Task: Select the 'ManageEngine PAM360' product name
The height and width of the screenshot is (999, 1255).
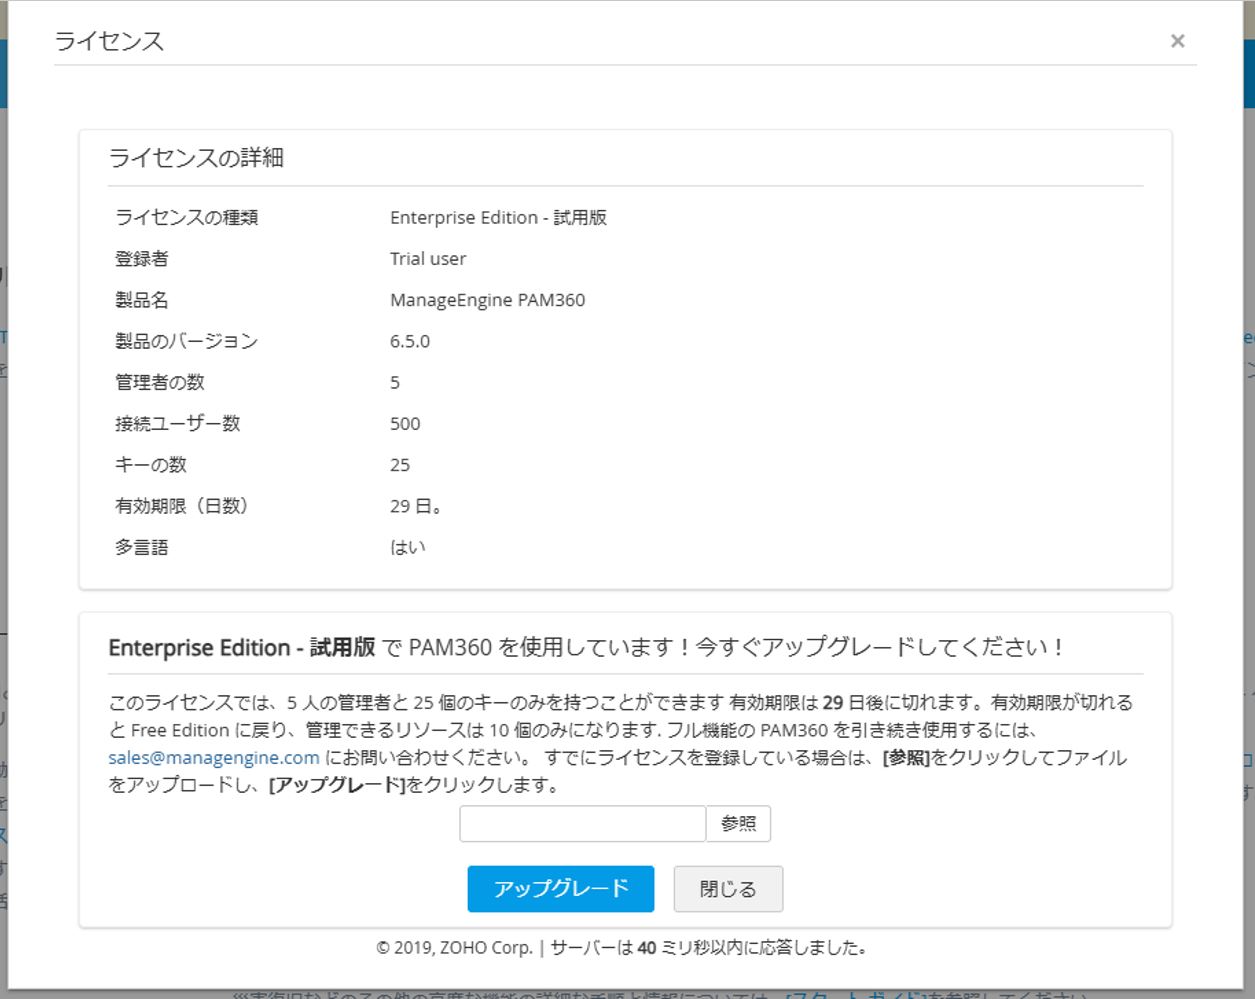Action: [487, 299]
